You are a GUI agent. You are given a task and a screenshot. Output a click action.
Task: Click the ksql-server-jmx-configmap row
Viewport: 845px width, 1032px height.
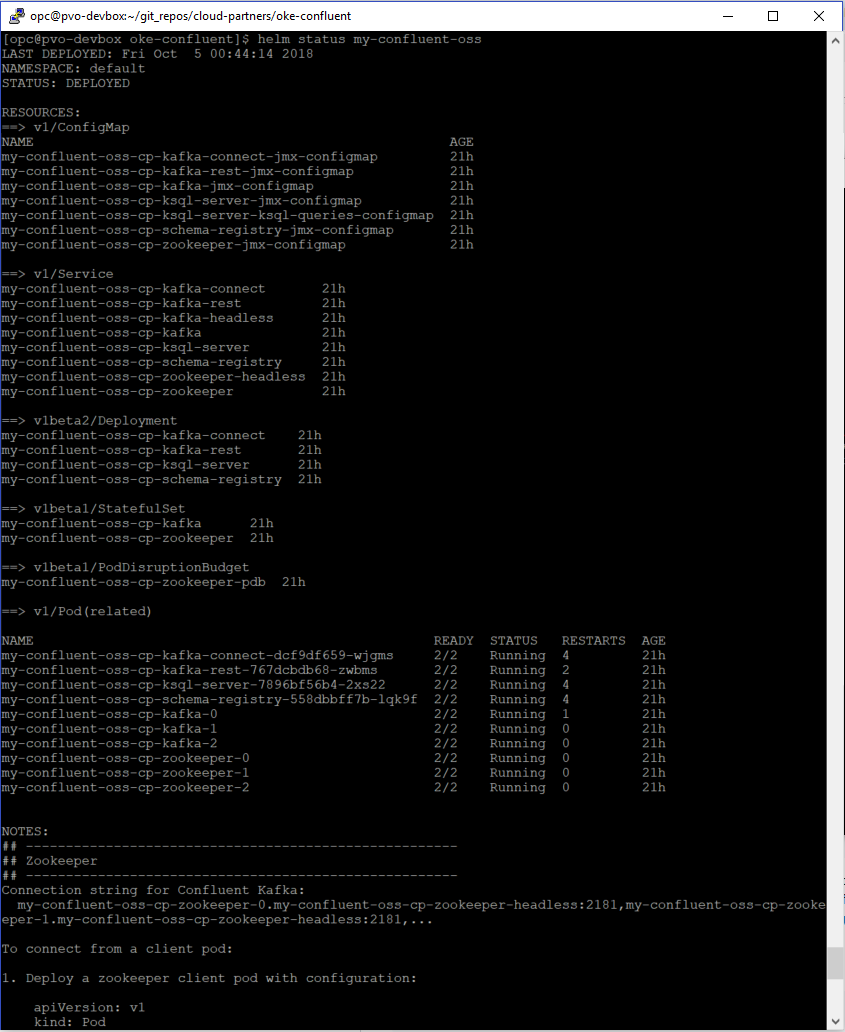click(x=238, y=201)
